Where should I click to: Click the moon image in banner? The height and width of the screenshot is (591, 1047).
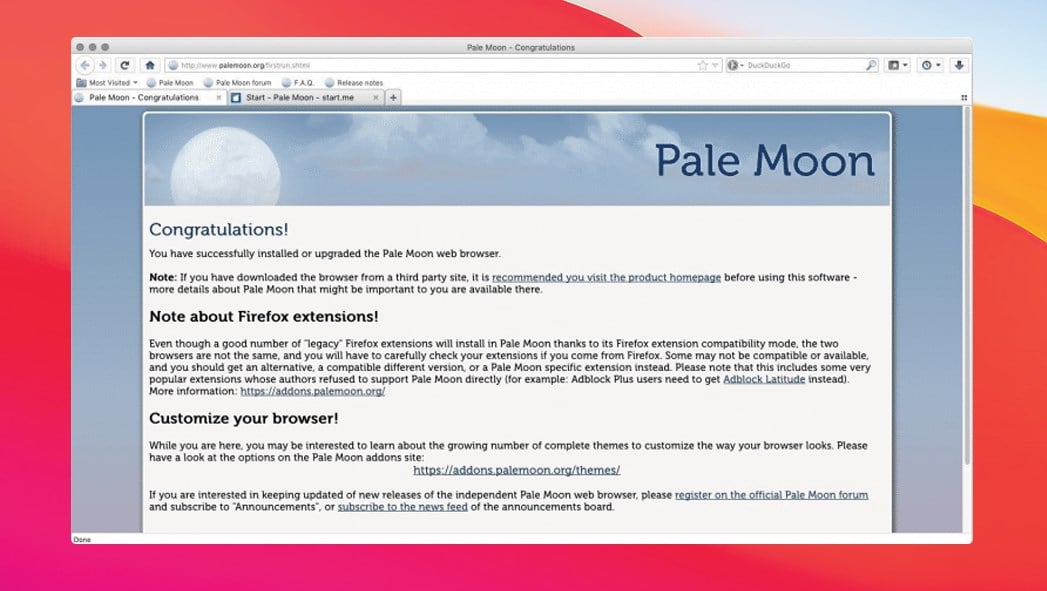click(x=225, y=166)
